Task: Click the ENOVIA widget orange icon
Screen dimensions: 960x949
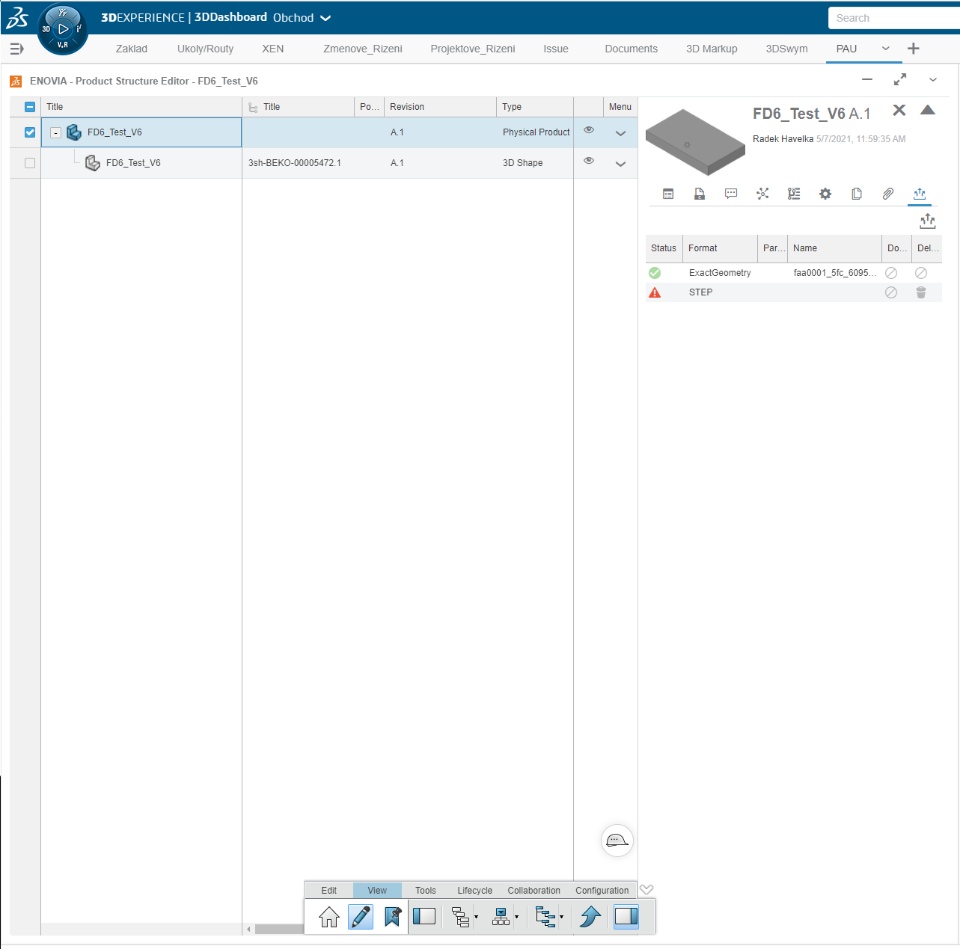Action: pos(16,81)
